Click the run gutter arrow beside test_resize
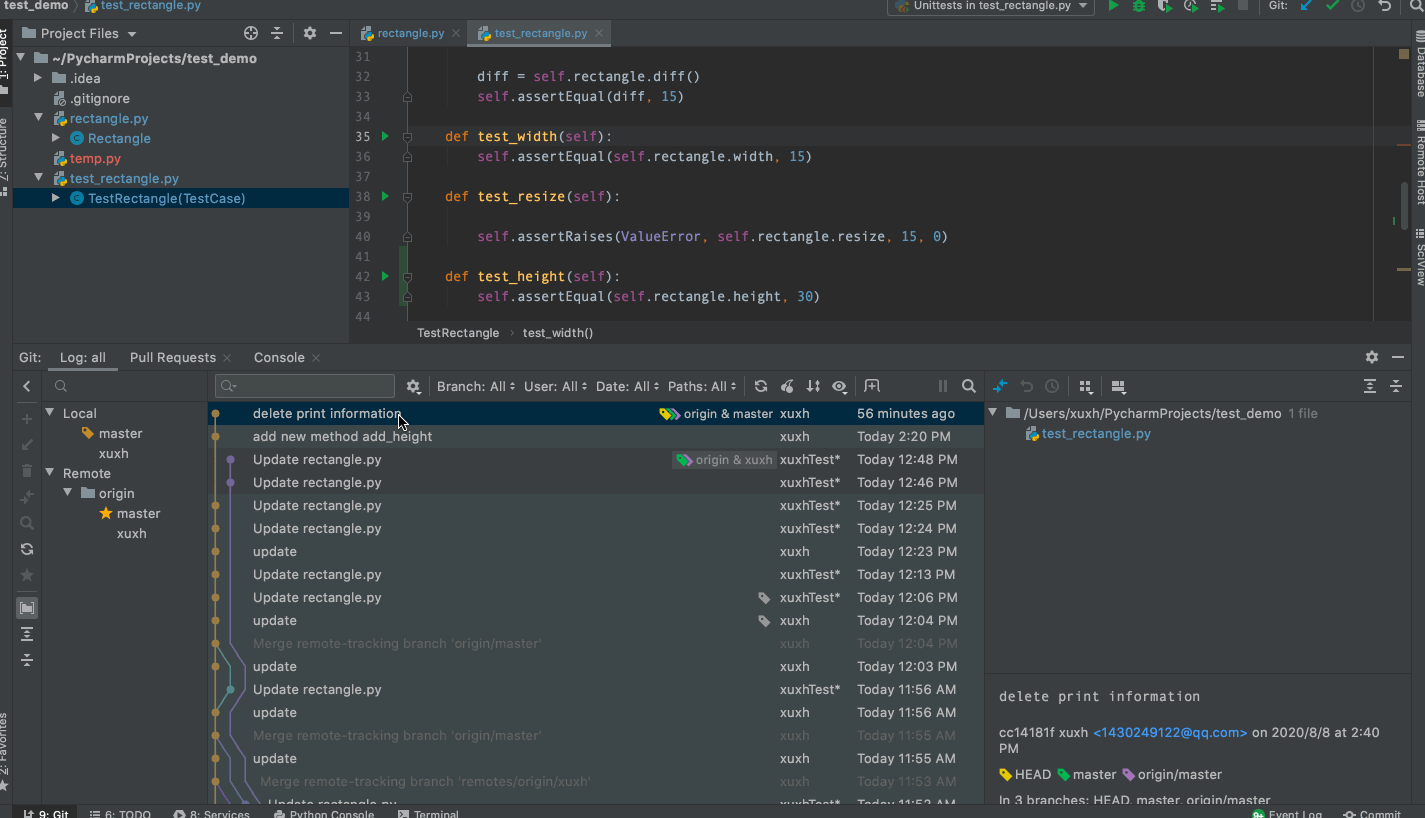Screen dimensions: 1425x818 pos(385,196)
